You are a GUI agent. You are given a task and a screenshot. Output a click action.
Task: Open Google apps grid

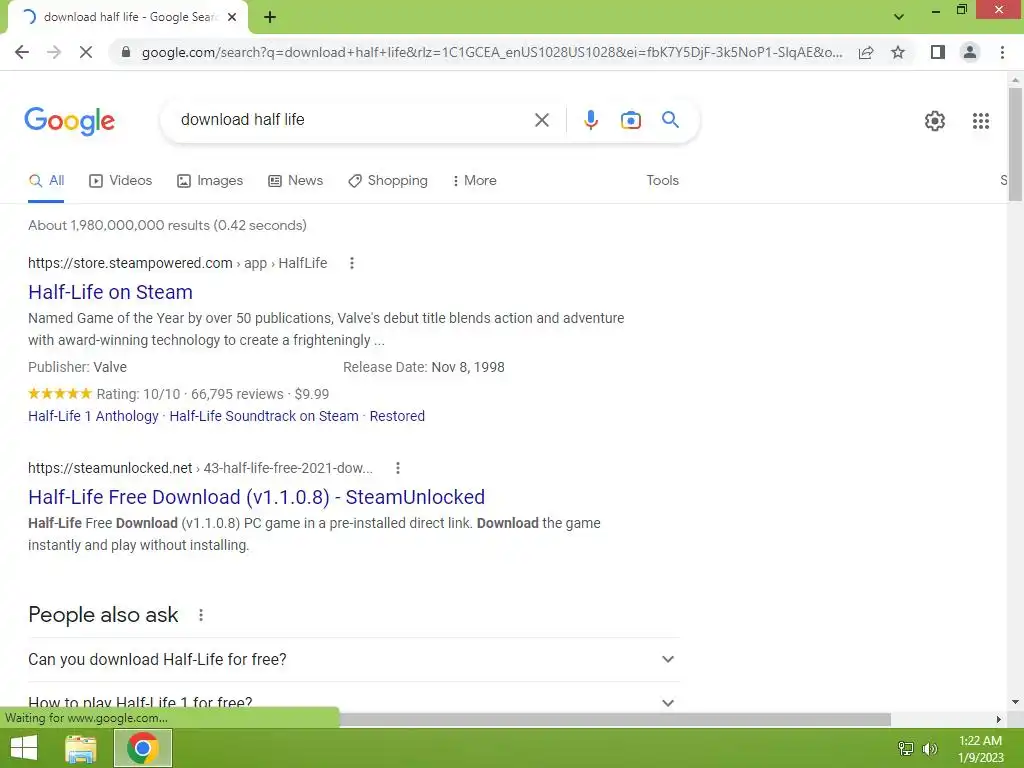(980, 121)
